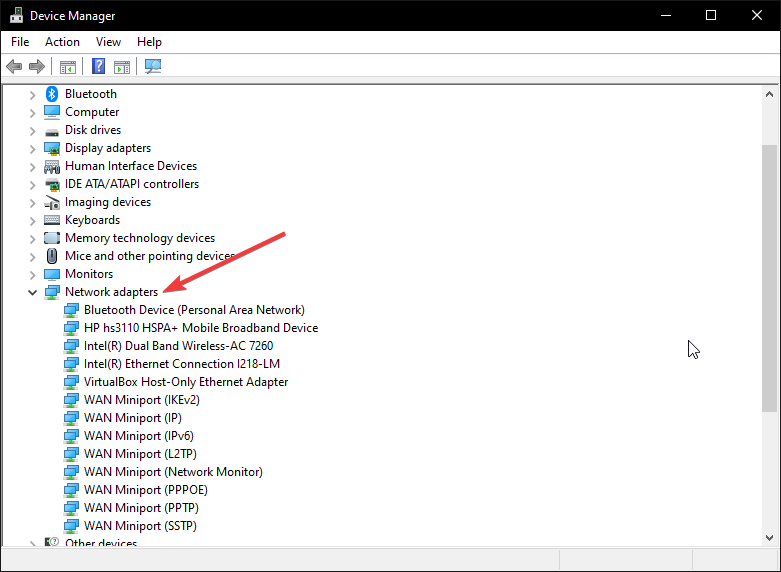The image size is (781, 572).
Task: Click the Imaging devices camera icon
Action: click(x=52, y=202)
